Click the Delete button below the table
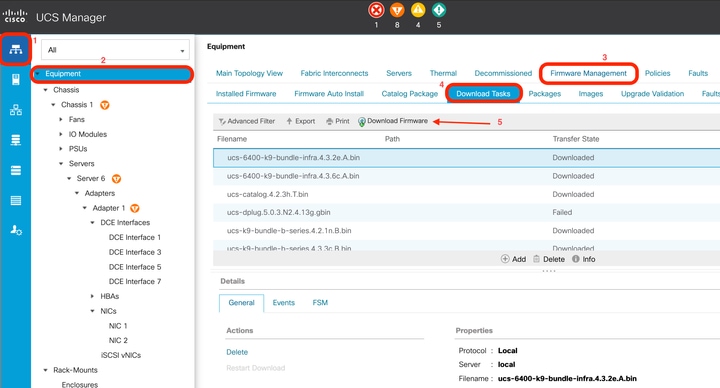 pyautogui.click(x=549, y=259)
